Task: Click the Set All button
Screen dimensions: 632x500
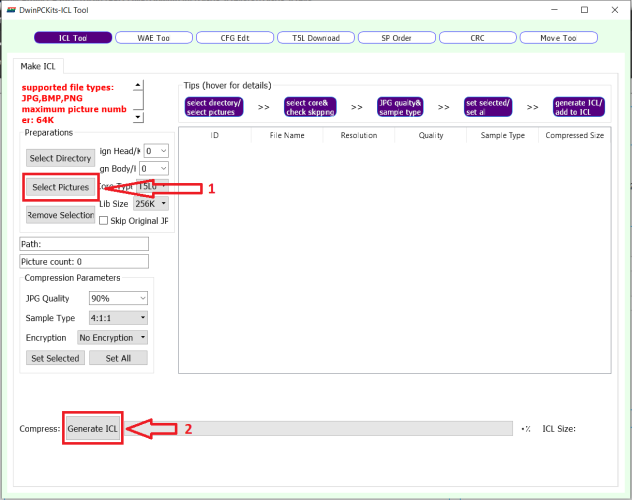Action: click(x=118, y=358)
